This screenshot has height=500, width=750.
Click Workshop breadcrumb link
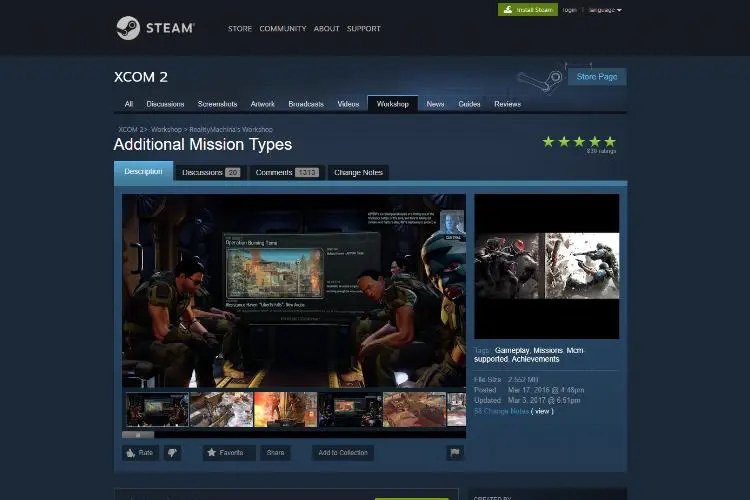click(x=166, y=130)
